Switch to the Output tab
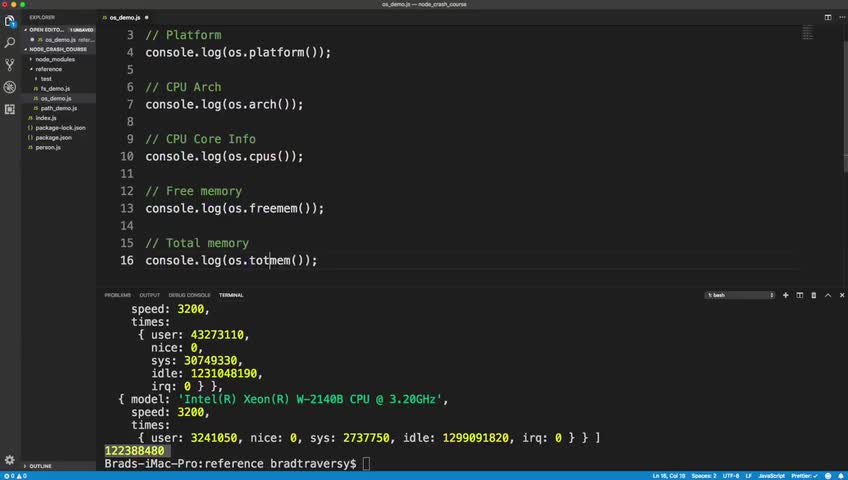The height and width of the screenshot is (480, 848). coord(149,295)
